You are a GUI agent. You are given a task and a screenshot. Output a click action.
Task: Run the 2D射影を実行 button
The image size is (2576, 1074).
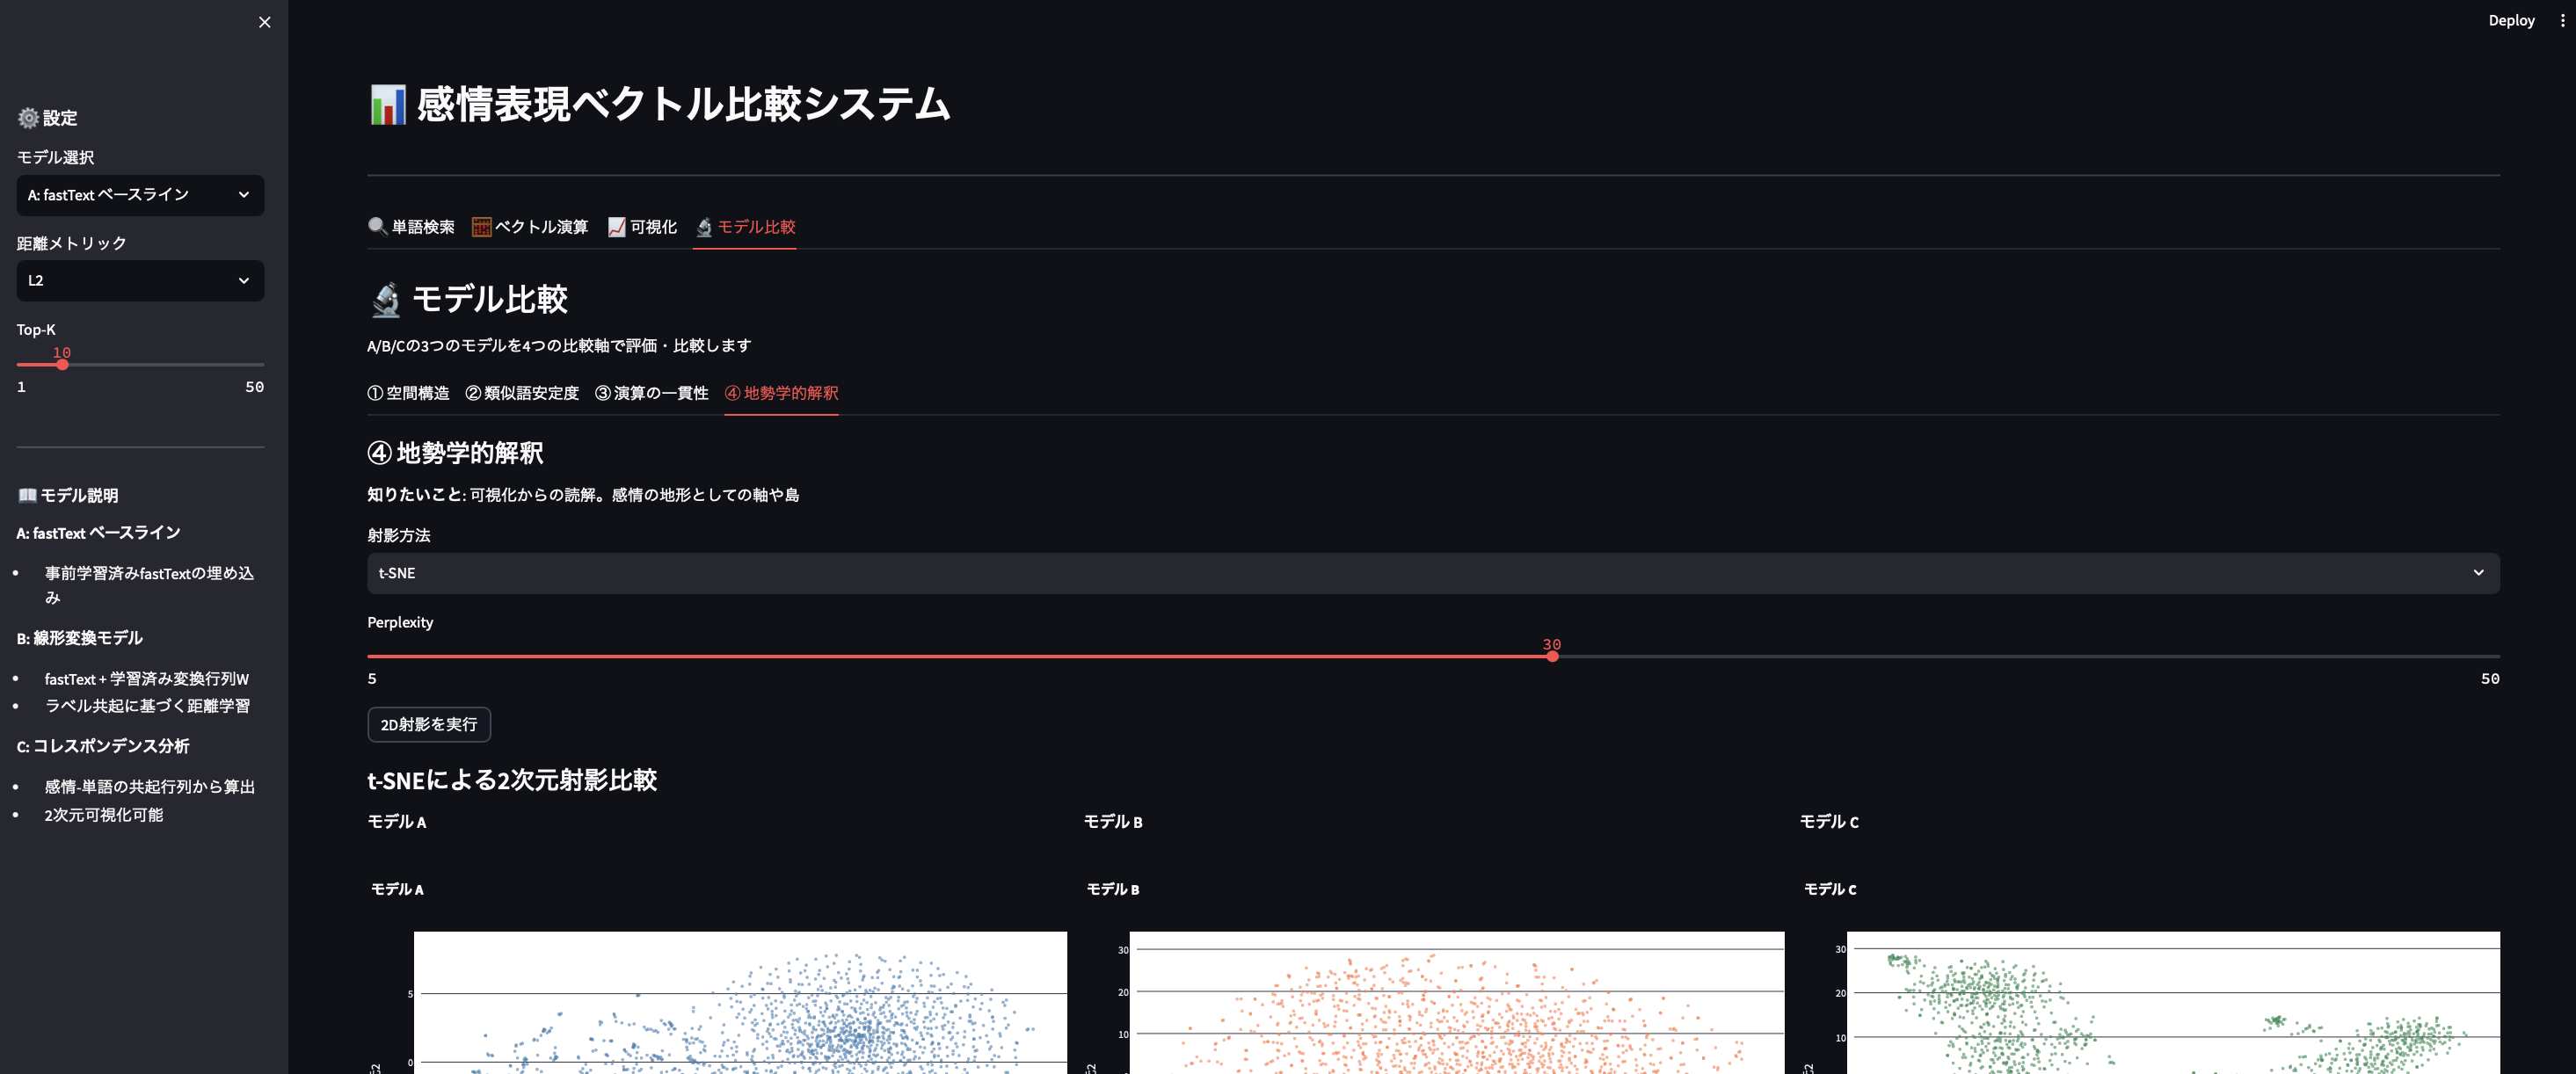coord(428,724)
